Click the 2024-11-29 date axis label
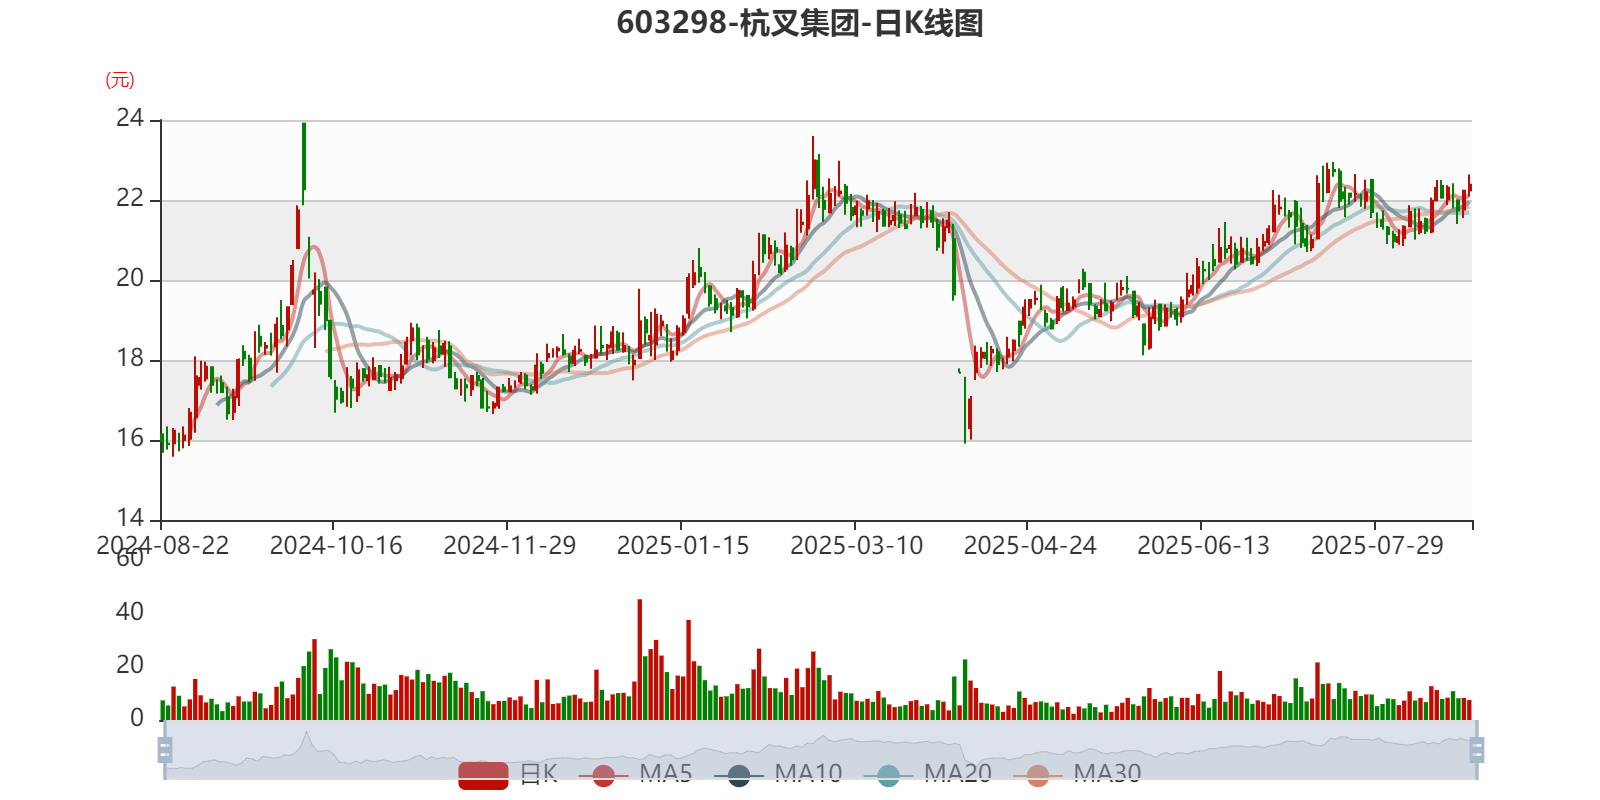Viewport: 1600px width, 800px height. pos(510,546)
